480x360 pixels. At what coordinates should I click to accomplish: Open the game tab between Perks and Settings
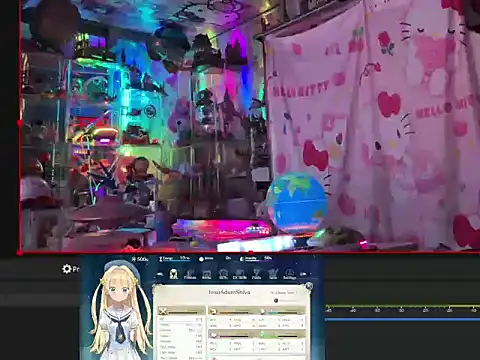[x=273, y=274]
